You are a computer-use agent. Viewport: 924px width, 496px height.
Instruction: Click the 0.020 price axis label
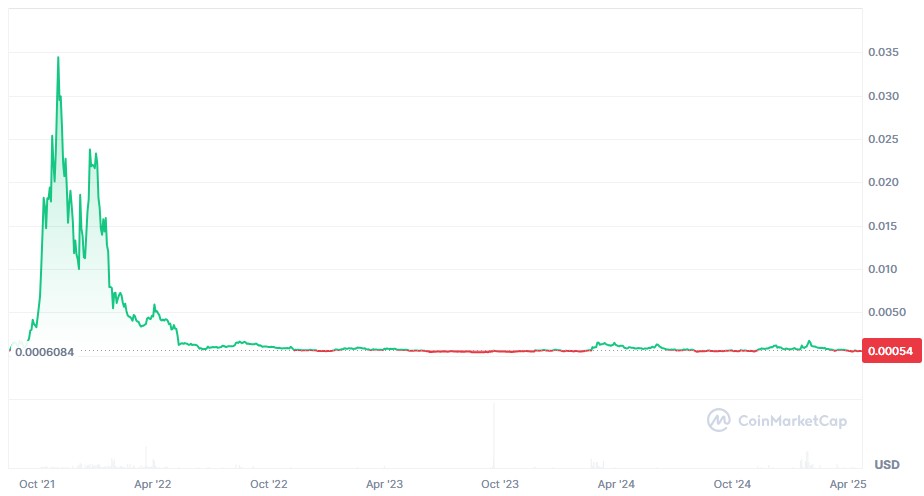pyautogui.click(x=883, y=183)
